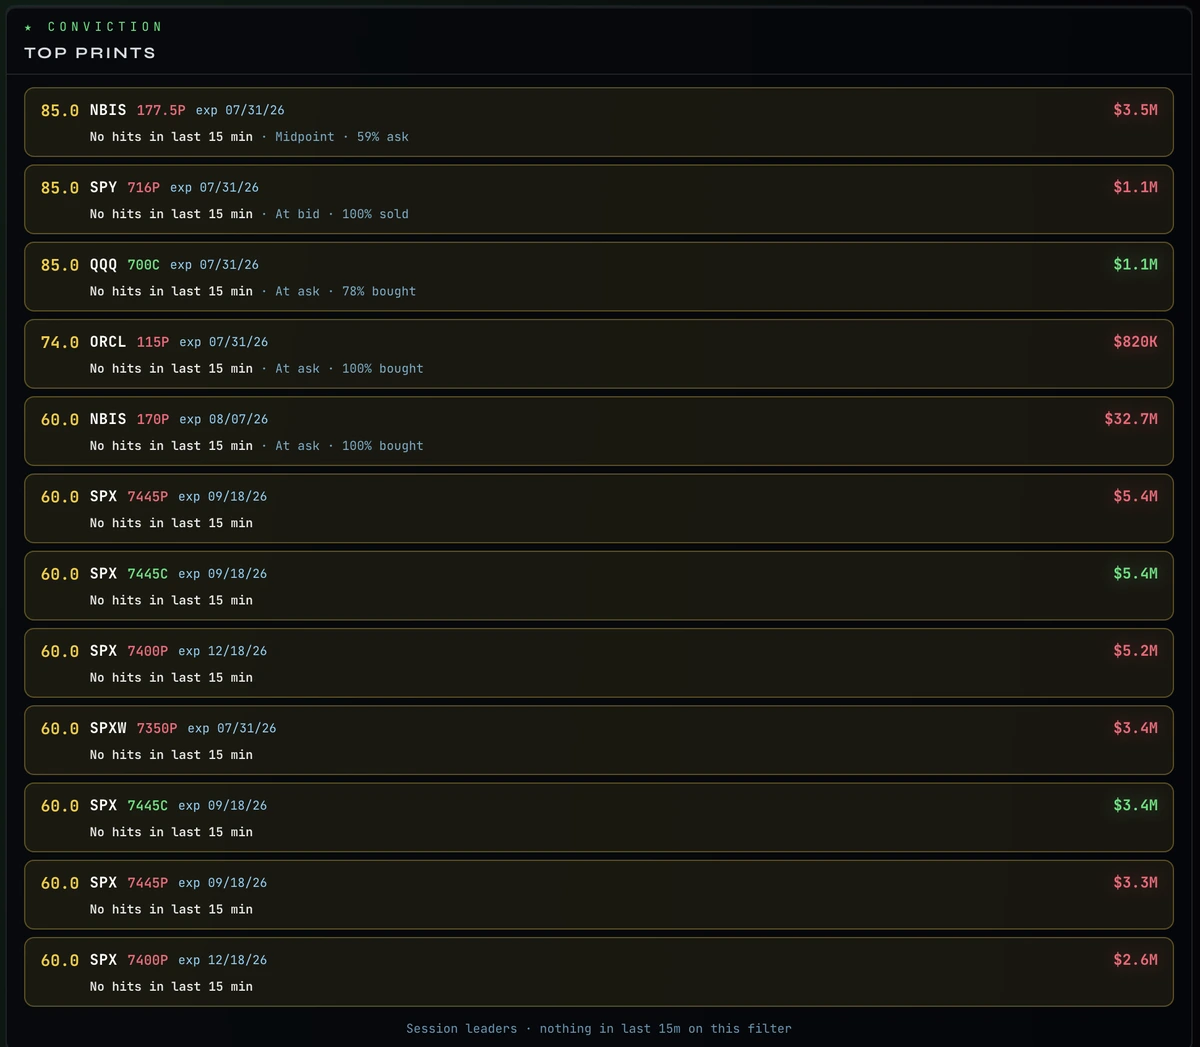The image size is (1200, 1047).
Task: Open the SPX 7445C card worth $5.4M
Action: pyautogui.click(x=599, y=585)
